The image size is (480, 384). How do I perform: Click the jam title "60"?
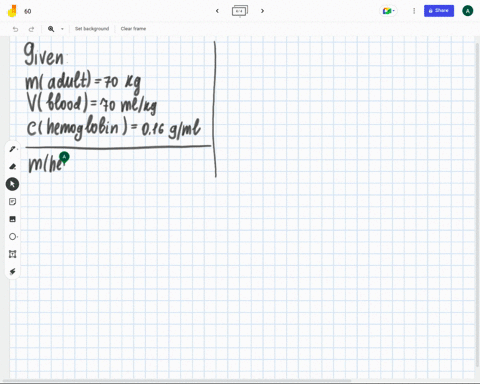pyautogui.click(x=28, y=11)
